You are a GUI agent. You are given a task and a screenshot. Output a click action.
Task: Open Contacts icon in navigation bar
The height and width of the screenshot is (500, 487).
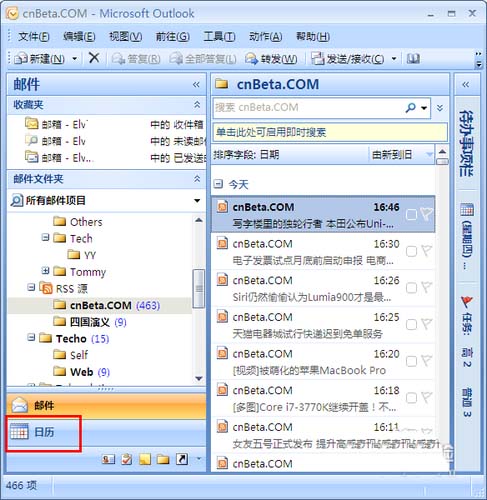click(x=108, y=460)
